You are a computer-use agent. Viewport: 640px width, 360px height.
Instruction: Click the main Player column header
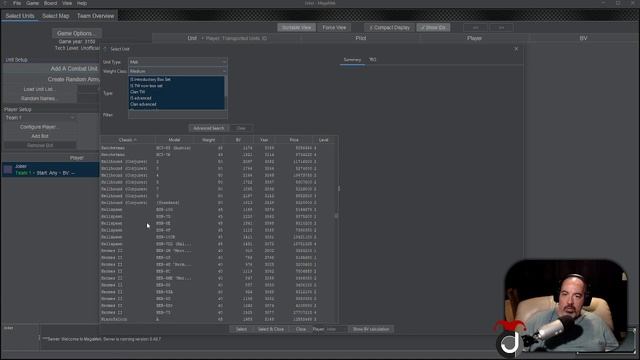[474, 38]
